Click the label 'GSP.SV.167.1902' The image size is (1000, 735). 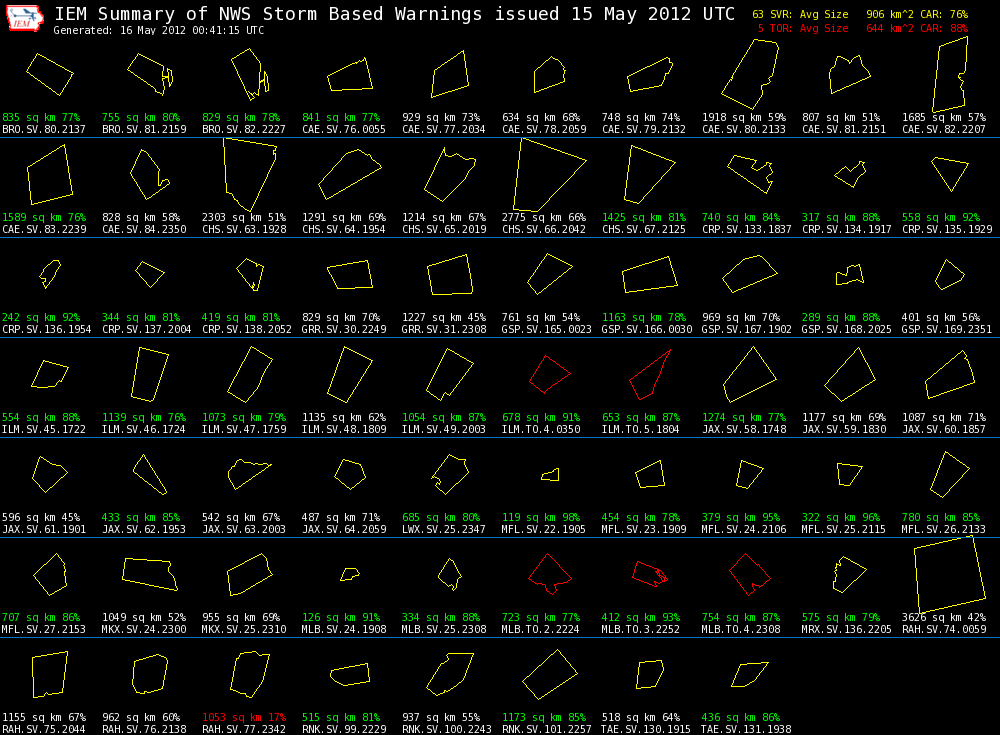pyautogui.click(x=746, y=330)
